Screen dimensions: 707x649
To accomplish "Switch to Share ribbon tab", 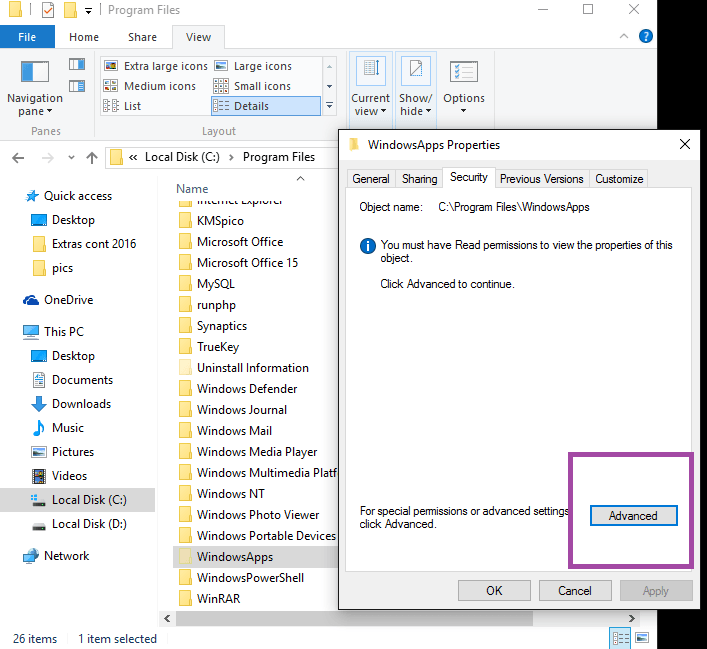I will click(x=142, y=37).
